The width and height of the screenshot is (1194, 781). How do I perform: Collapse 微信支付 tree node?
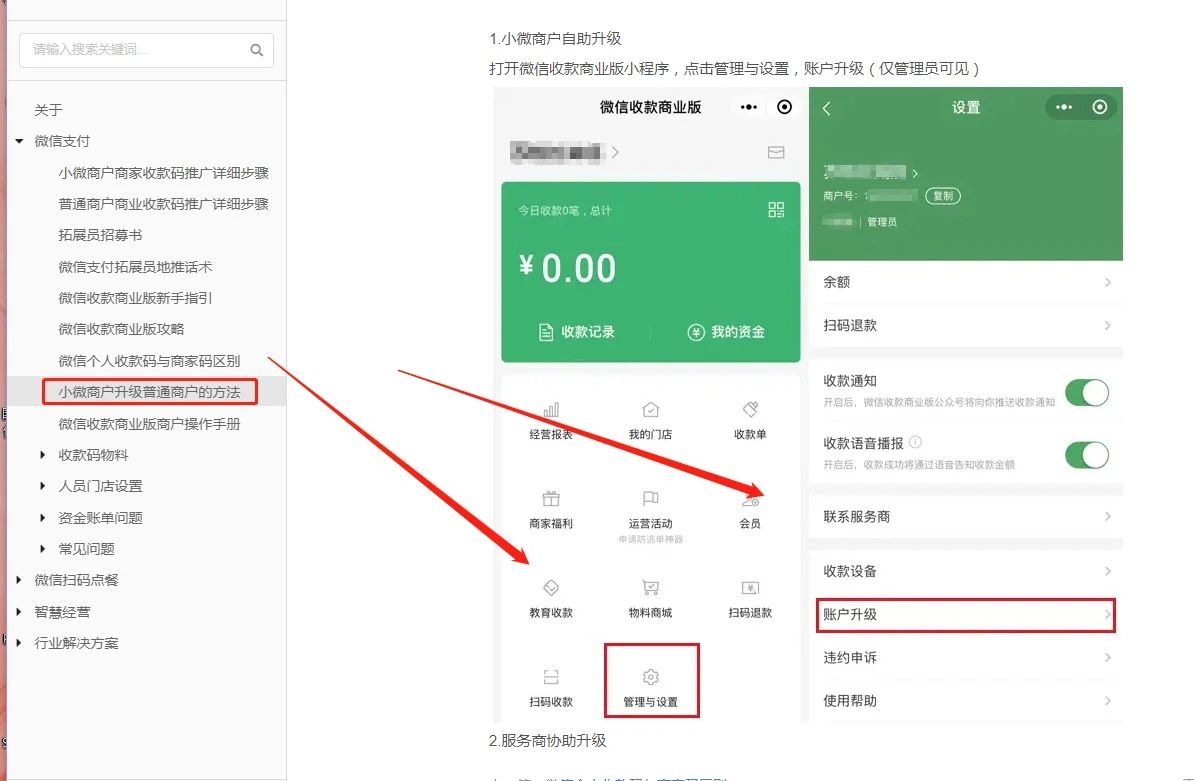[x=20, y=141]
